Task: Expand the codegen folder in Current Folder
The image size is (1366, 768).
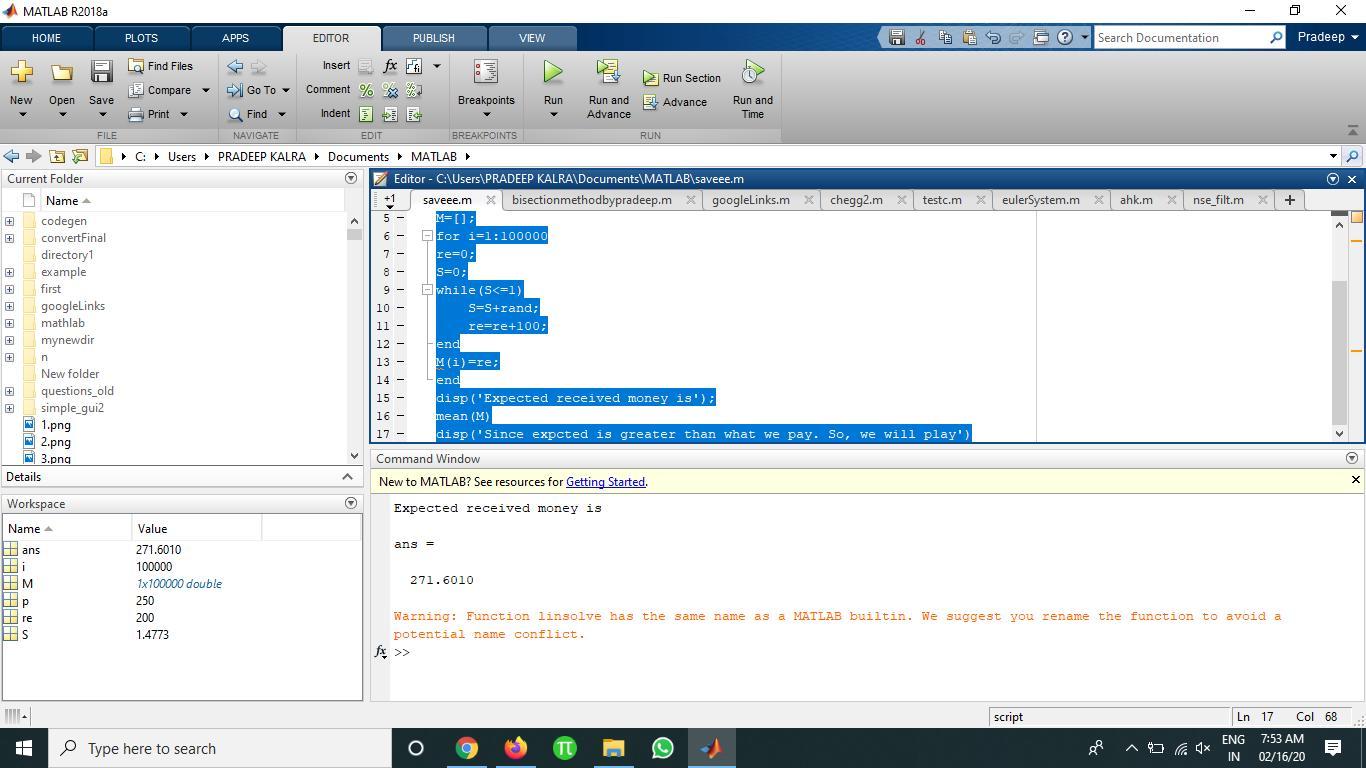Action: click(x=10, y=221)
